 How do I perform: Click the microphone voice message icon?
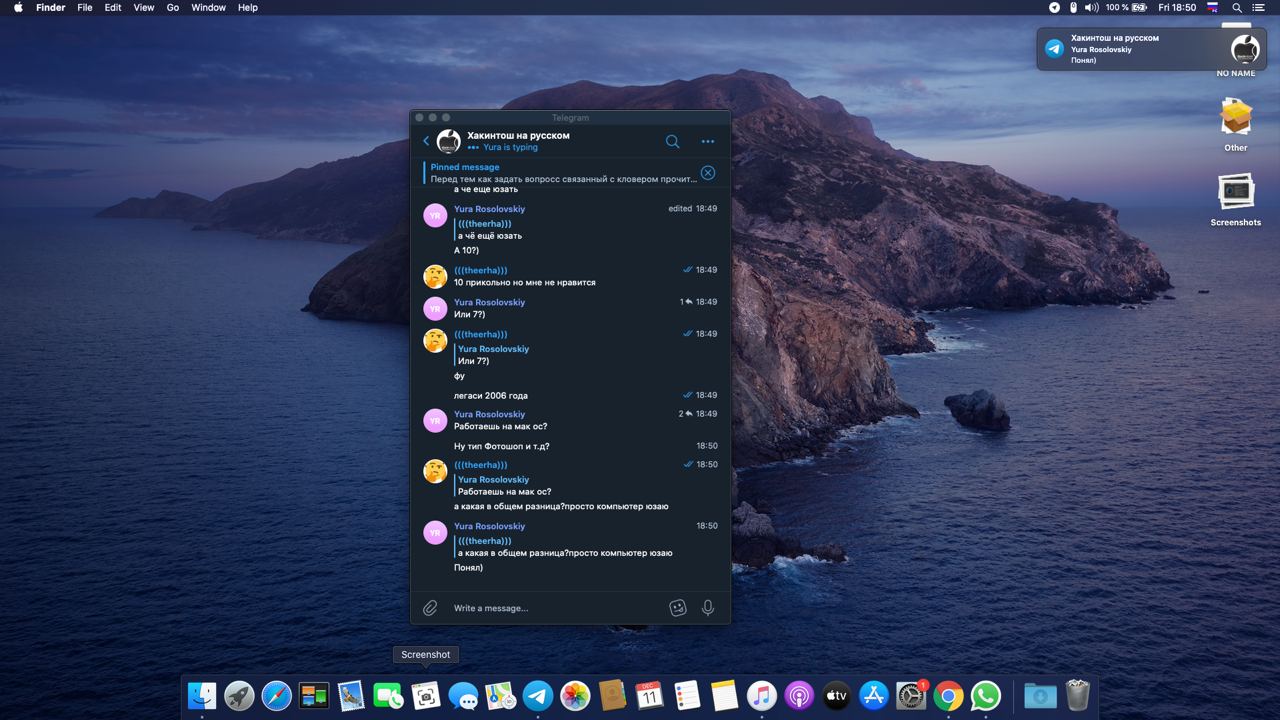(708, 607)
